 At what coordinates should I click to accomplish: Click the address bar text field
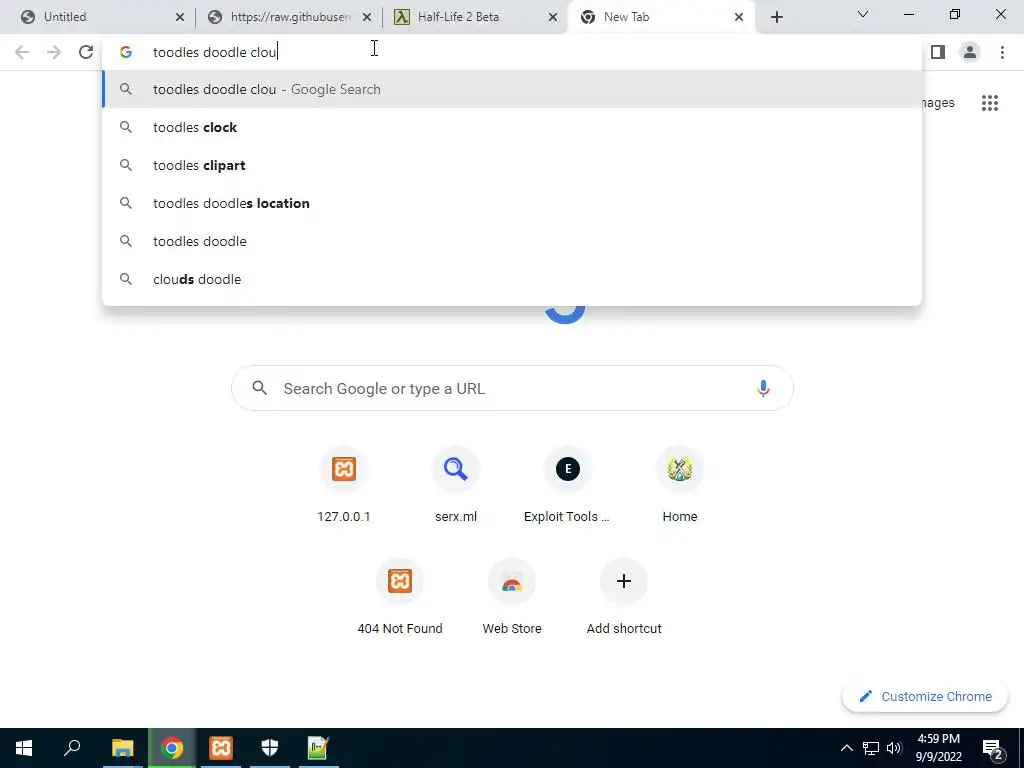coord(512,52)
